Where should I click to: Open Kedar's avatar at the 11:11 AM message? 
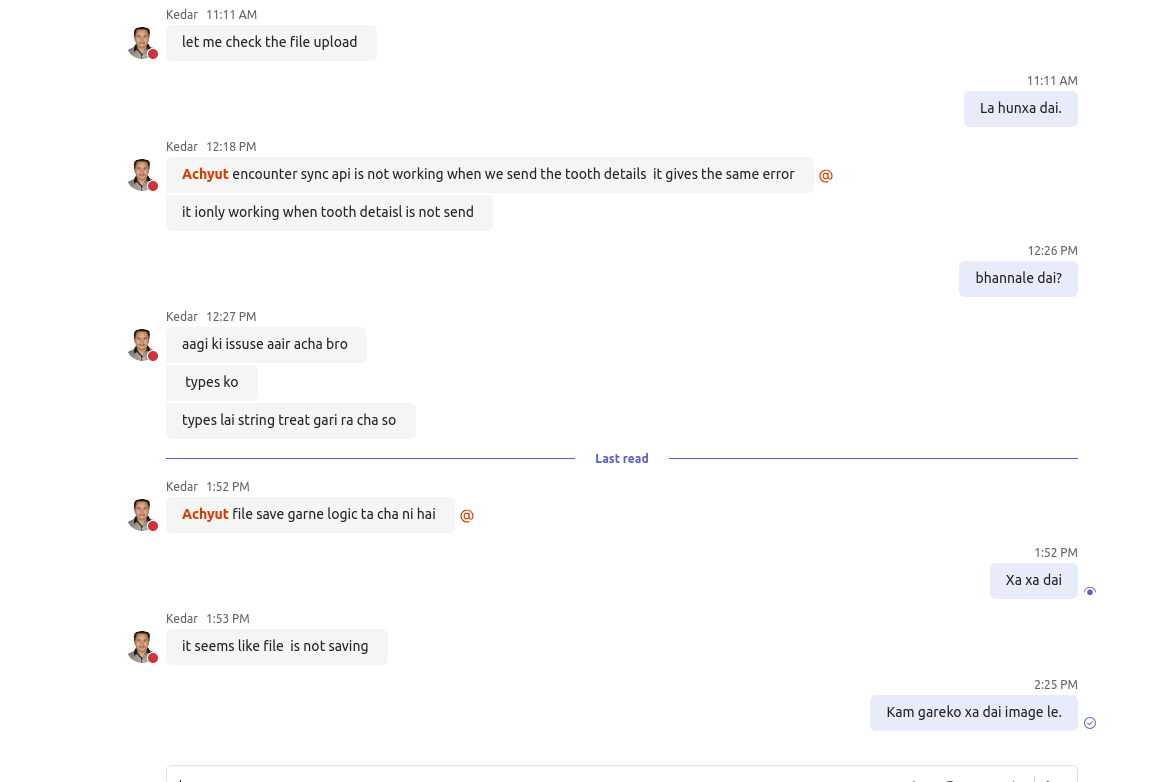click(142, 43)
